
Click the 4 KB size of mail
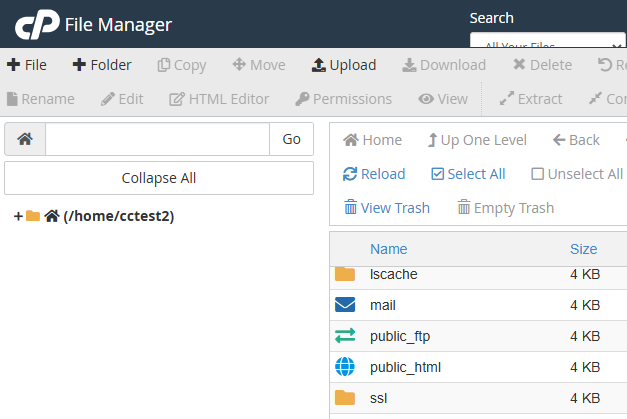(585, 305)
